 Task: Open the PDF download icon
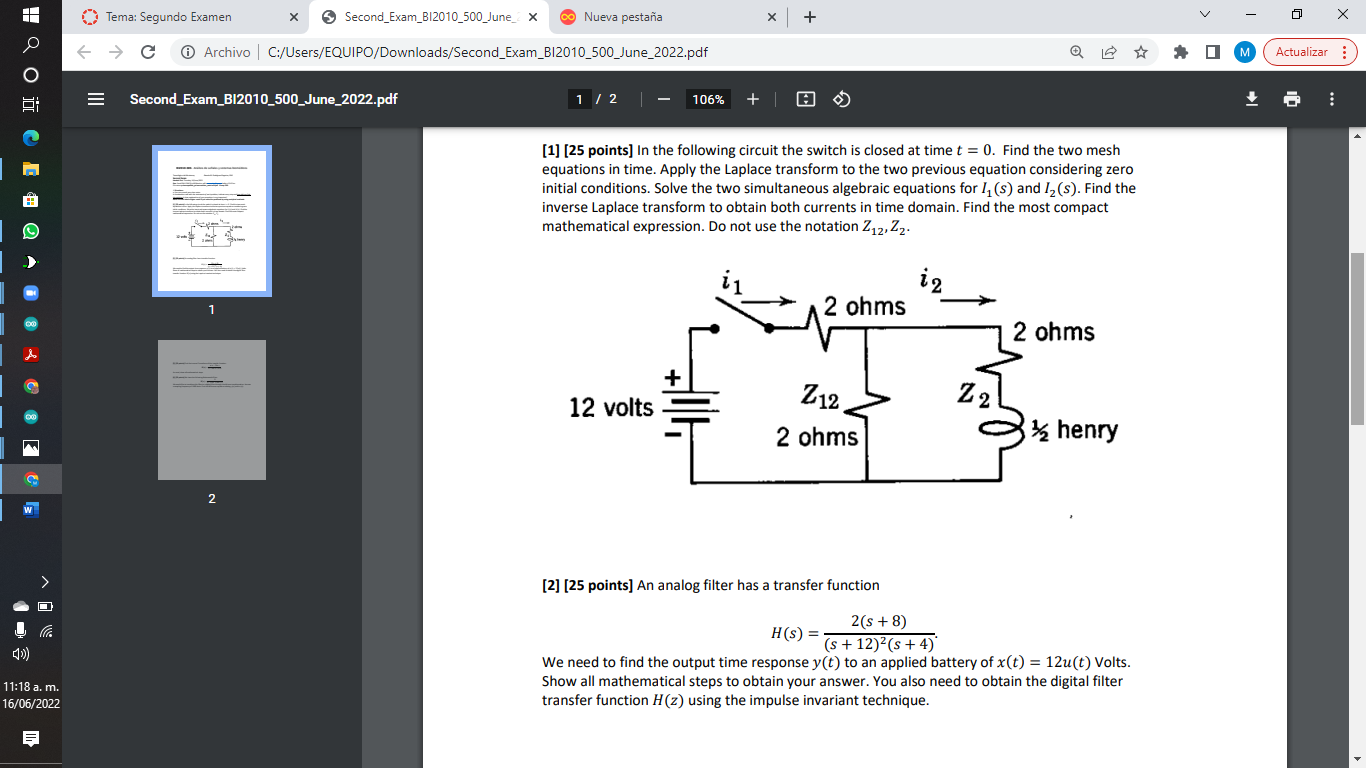point(1251,99)
